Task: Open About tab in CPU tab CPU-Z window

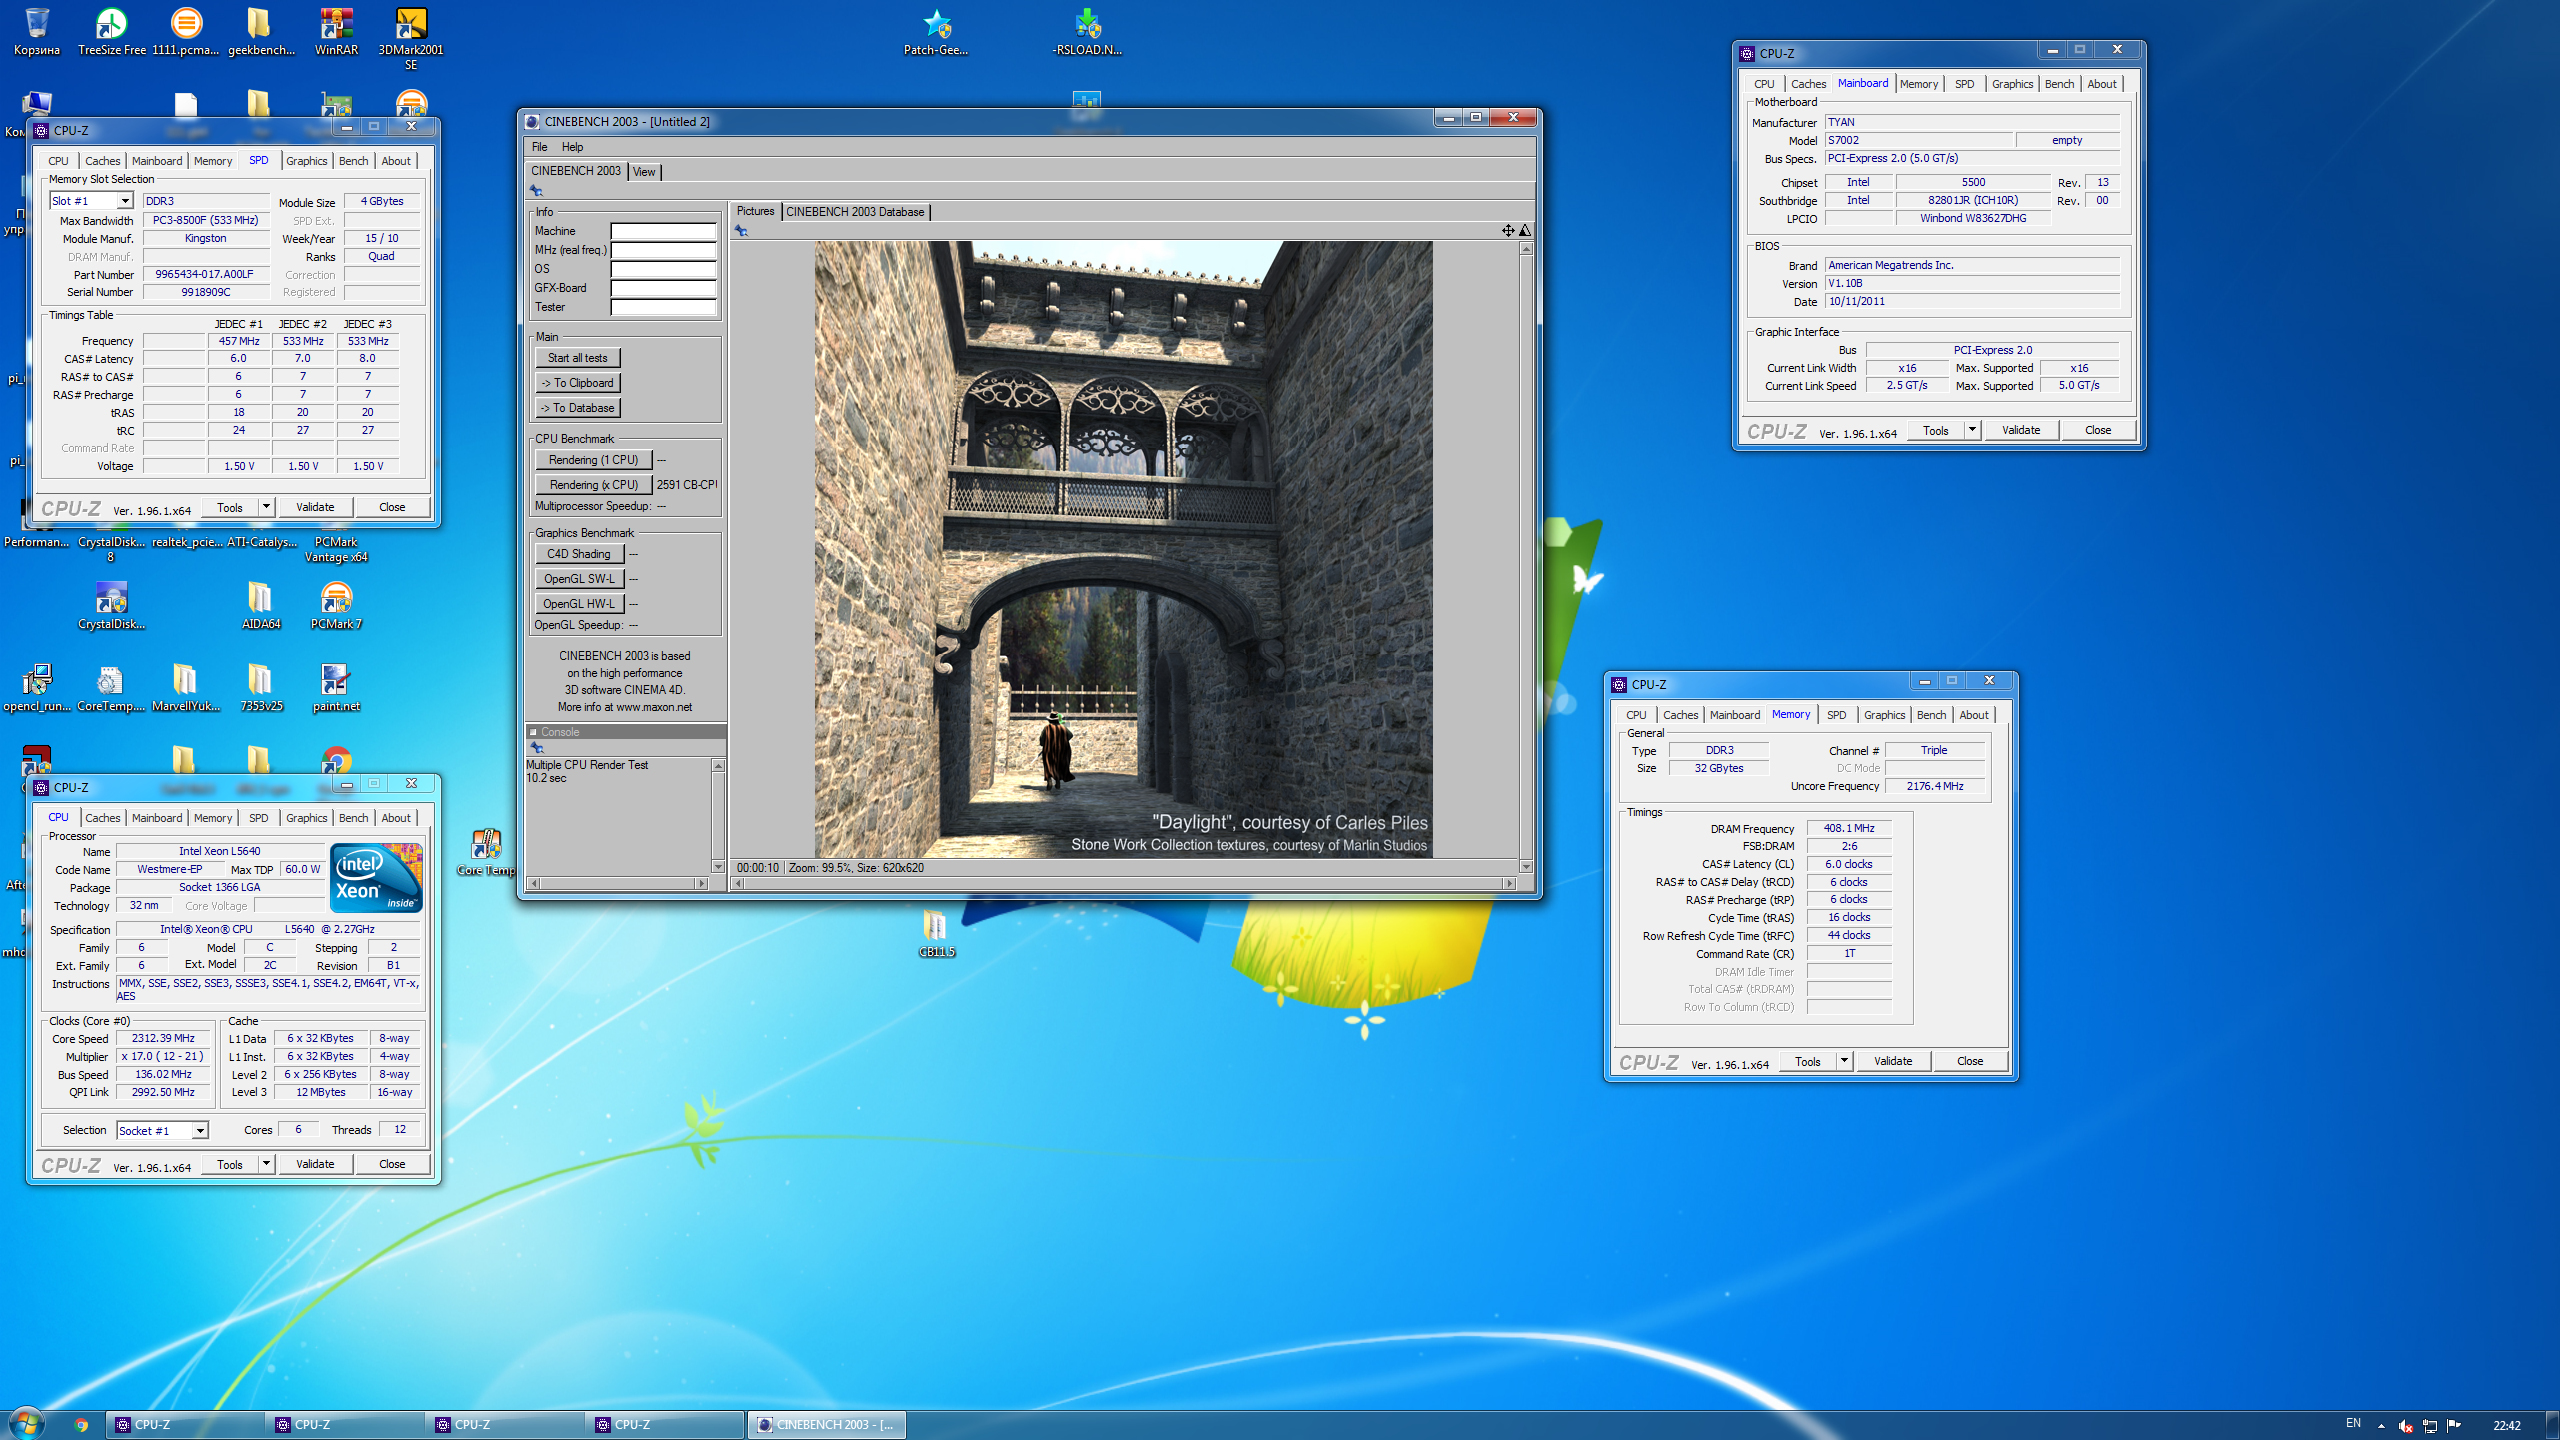Action: click(x=396, y=818)
